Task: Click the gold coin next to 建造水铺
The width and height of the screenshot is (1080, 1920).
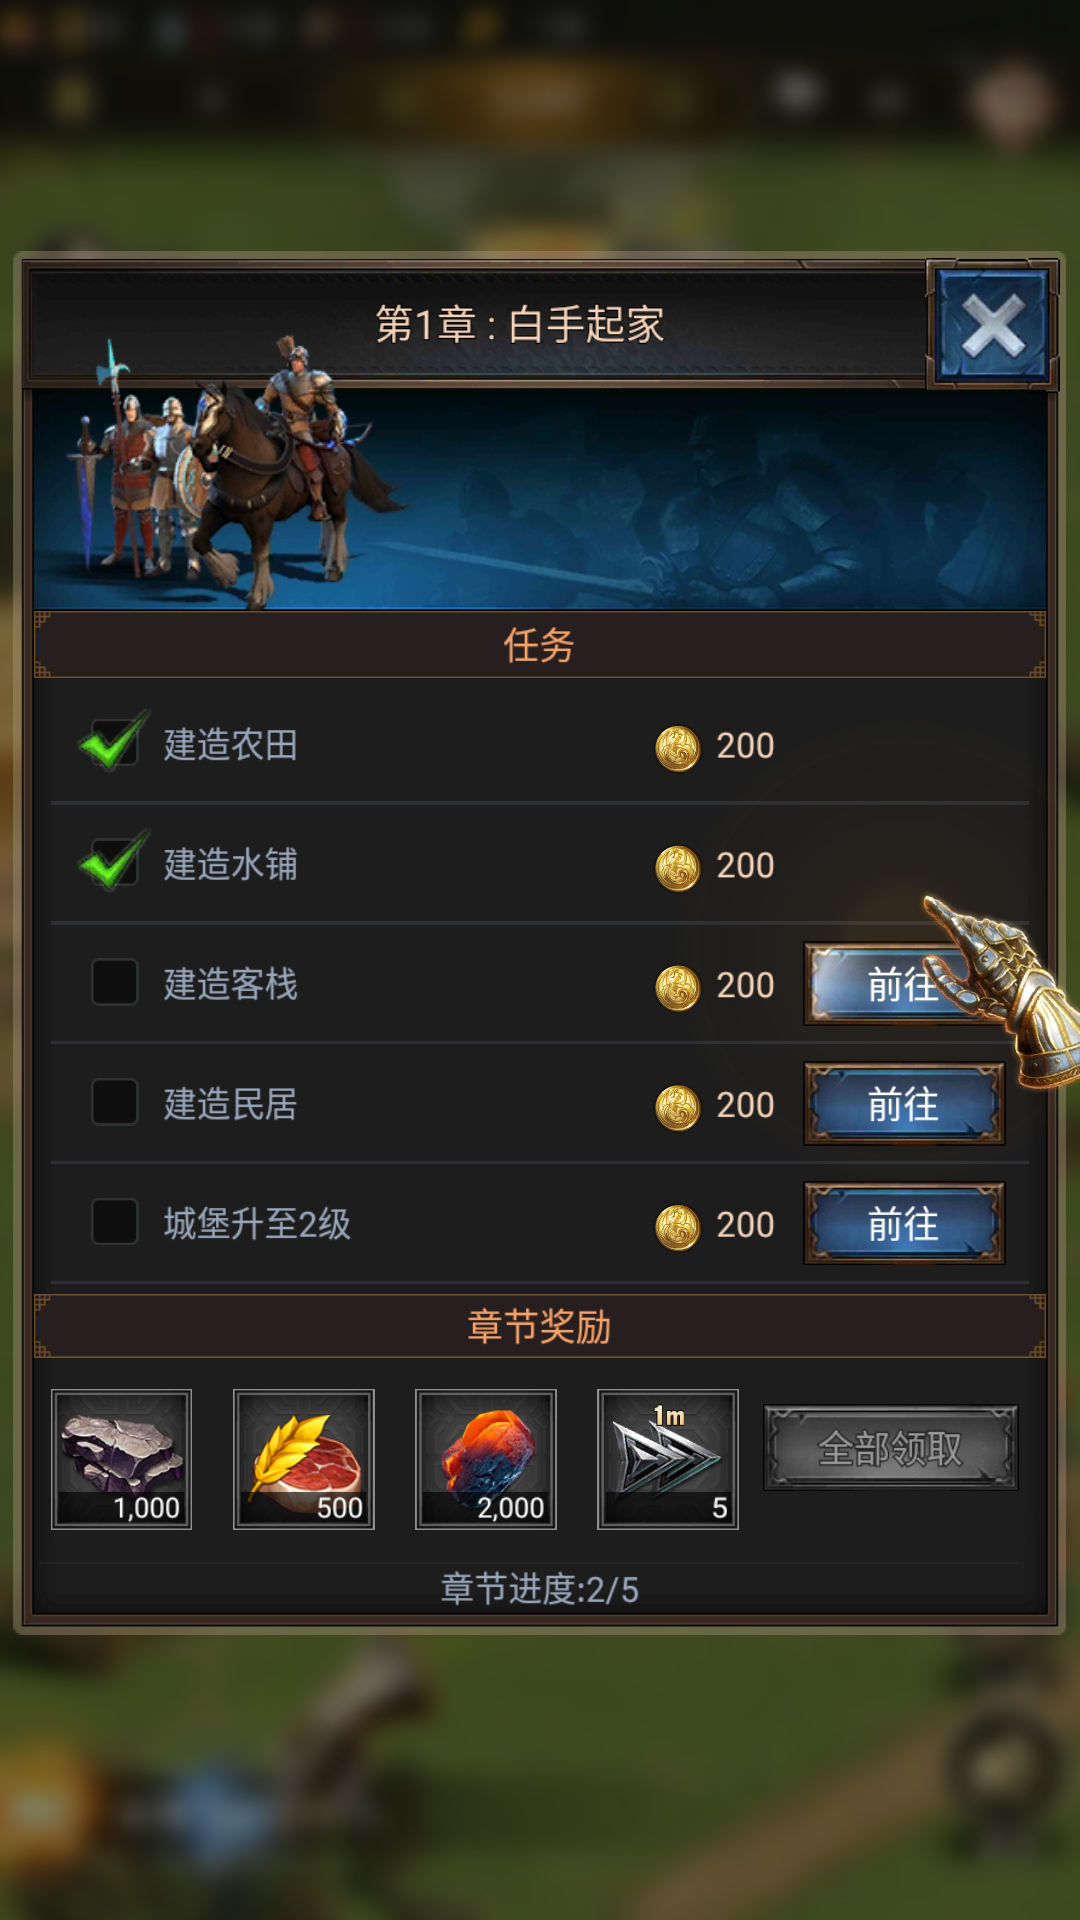Action: (x=677, y=868)
